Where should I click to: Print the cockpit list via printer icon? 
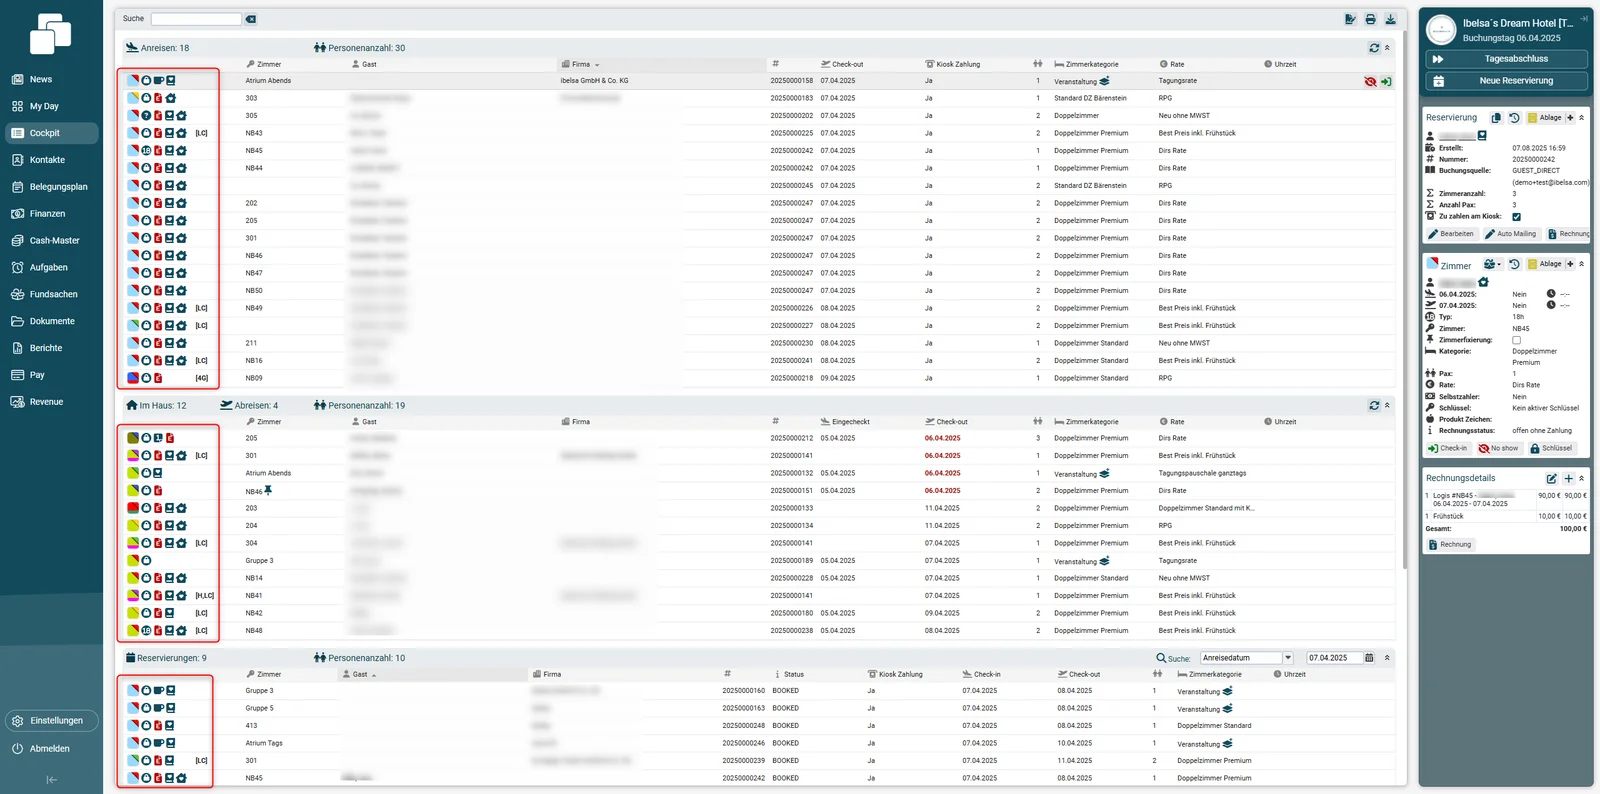pos(1370,19)
